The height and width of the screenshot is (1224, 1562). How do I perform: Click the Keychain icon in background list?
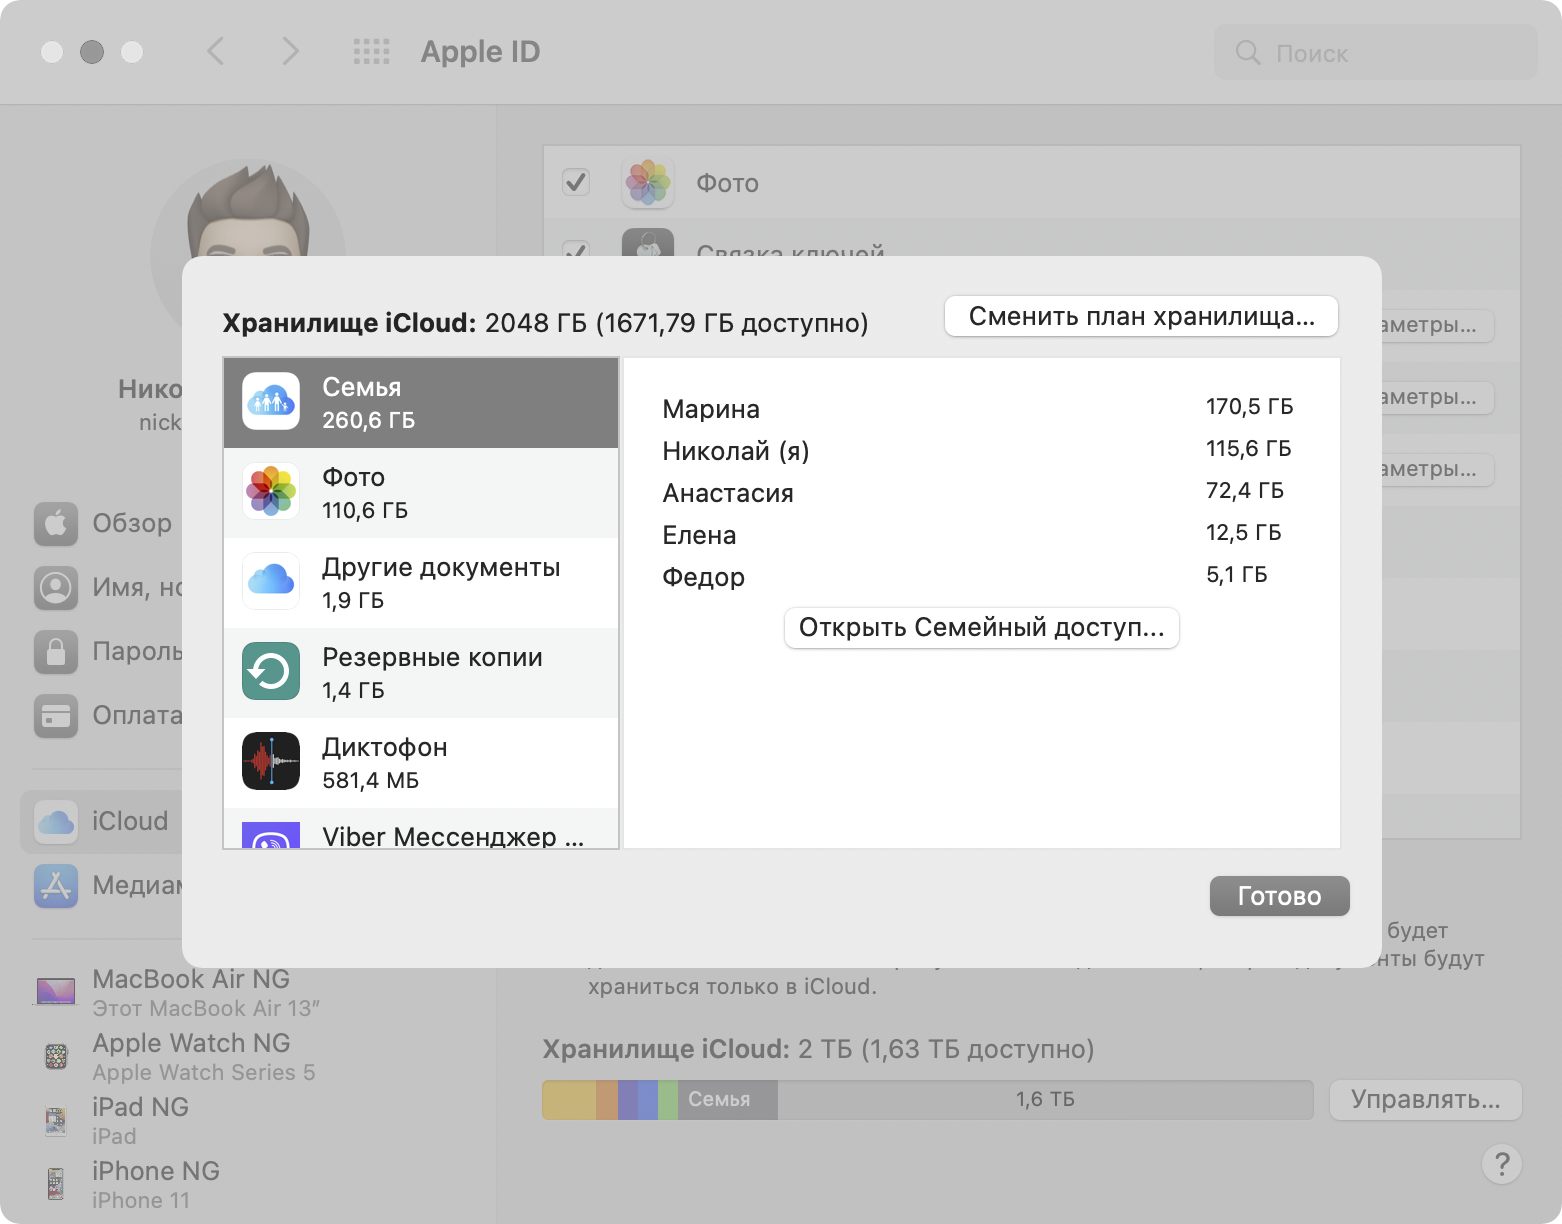click(648, 243)
